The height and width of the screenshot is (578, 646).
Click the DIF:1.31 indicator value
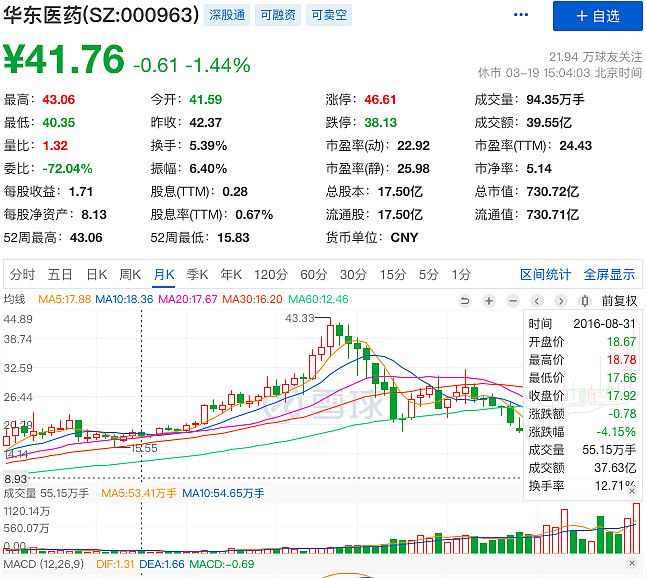point(115,564)
